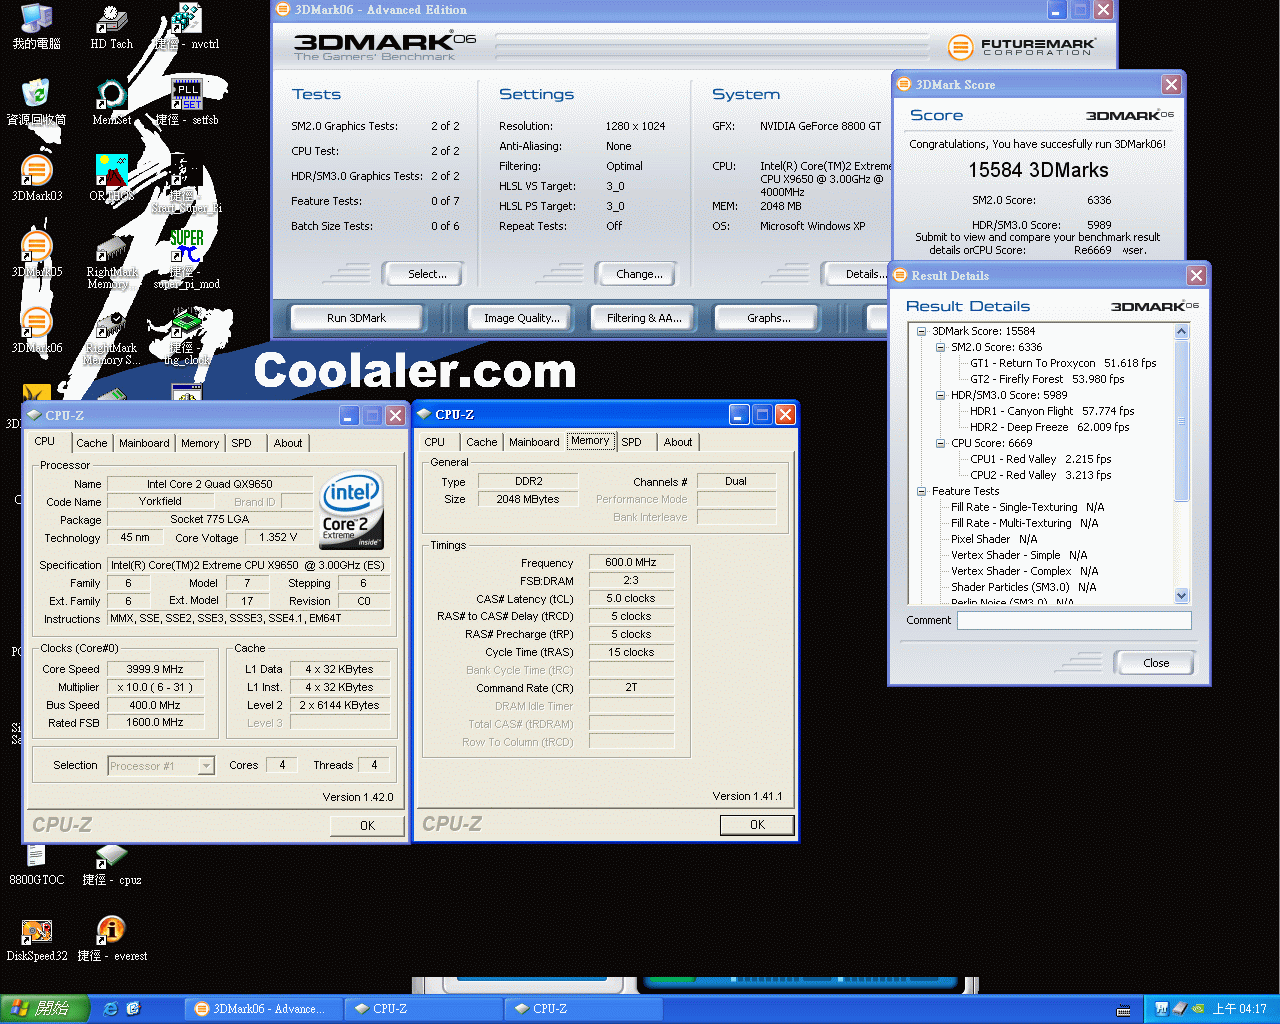This screenshot has height=1024, width=1280.
Task: Open the everest shortcut icon
Action: tap(111, 941)
